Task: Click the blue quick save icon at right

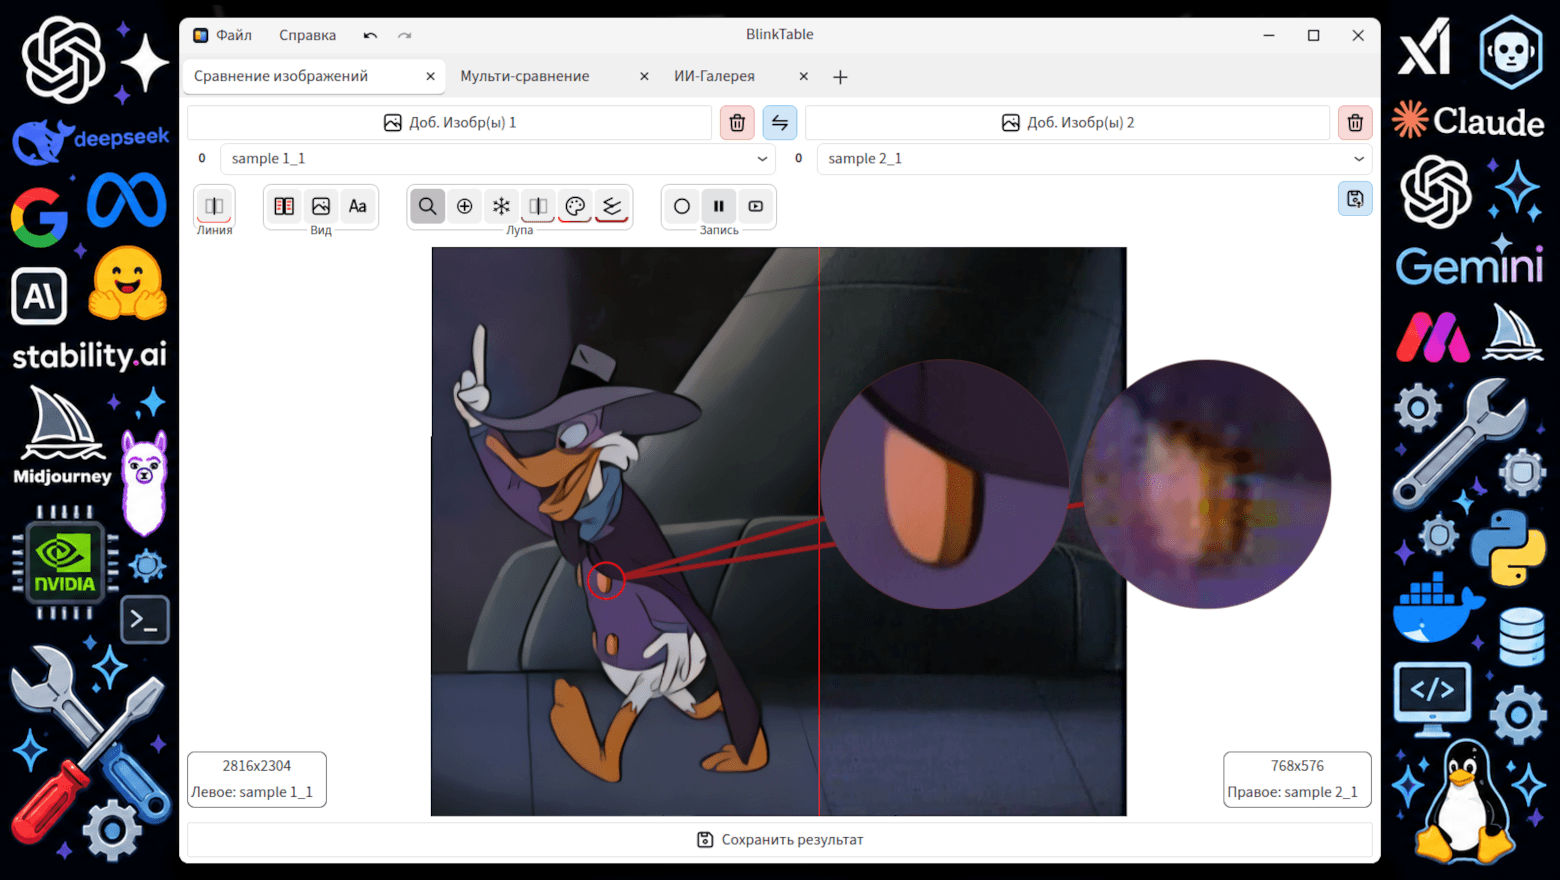Action: point(1355,199)
